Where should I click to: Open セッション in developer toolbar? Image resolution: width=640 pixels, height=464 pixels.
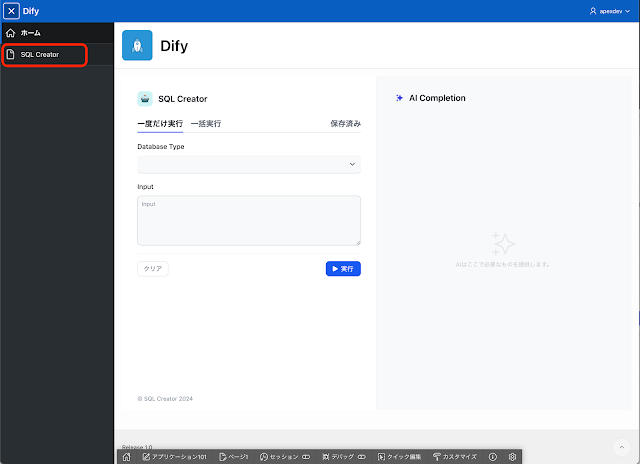285,457
